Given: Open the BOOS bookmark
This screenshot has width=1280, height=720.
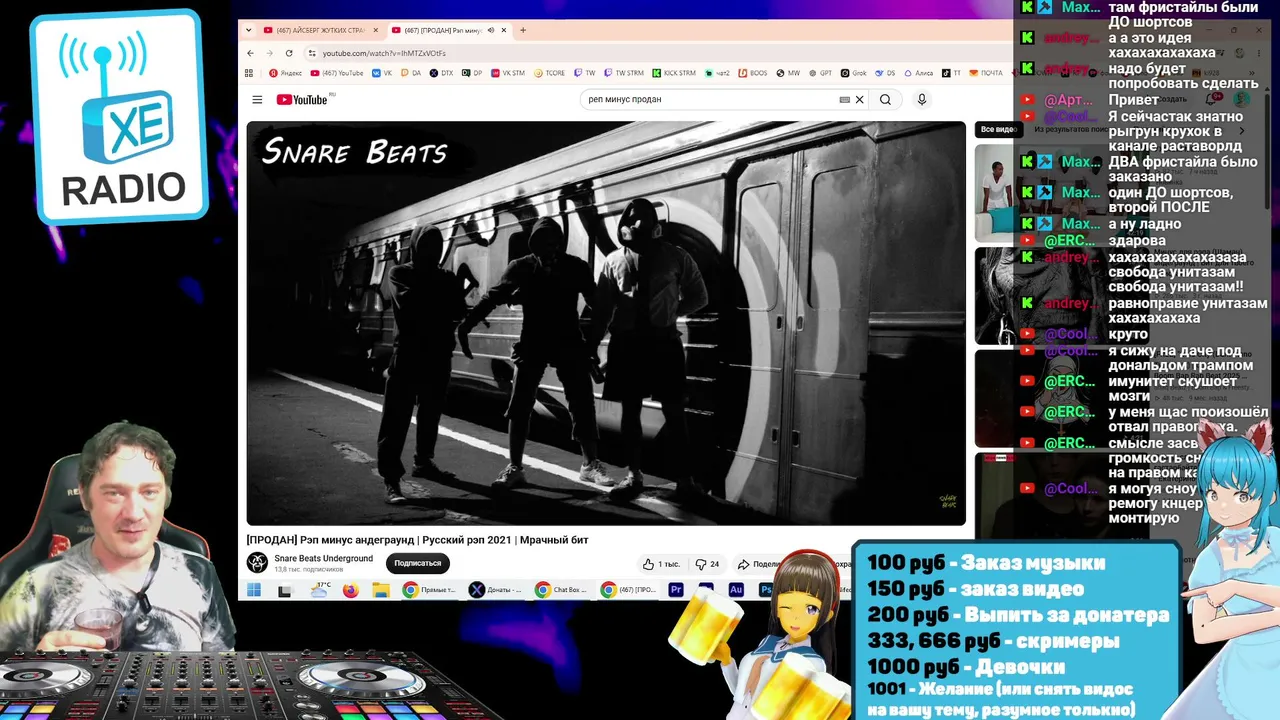Looking at the screenshot, I should click(753, 73).
